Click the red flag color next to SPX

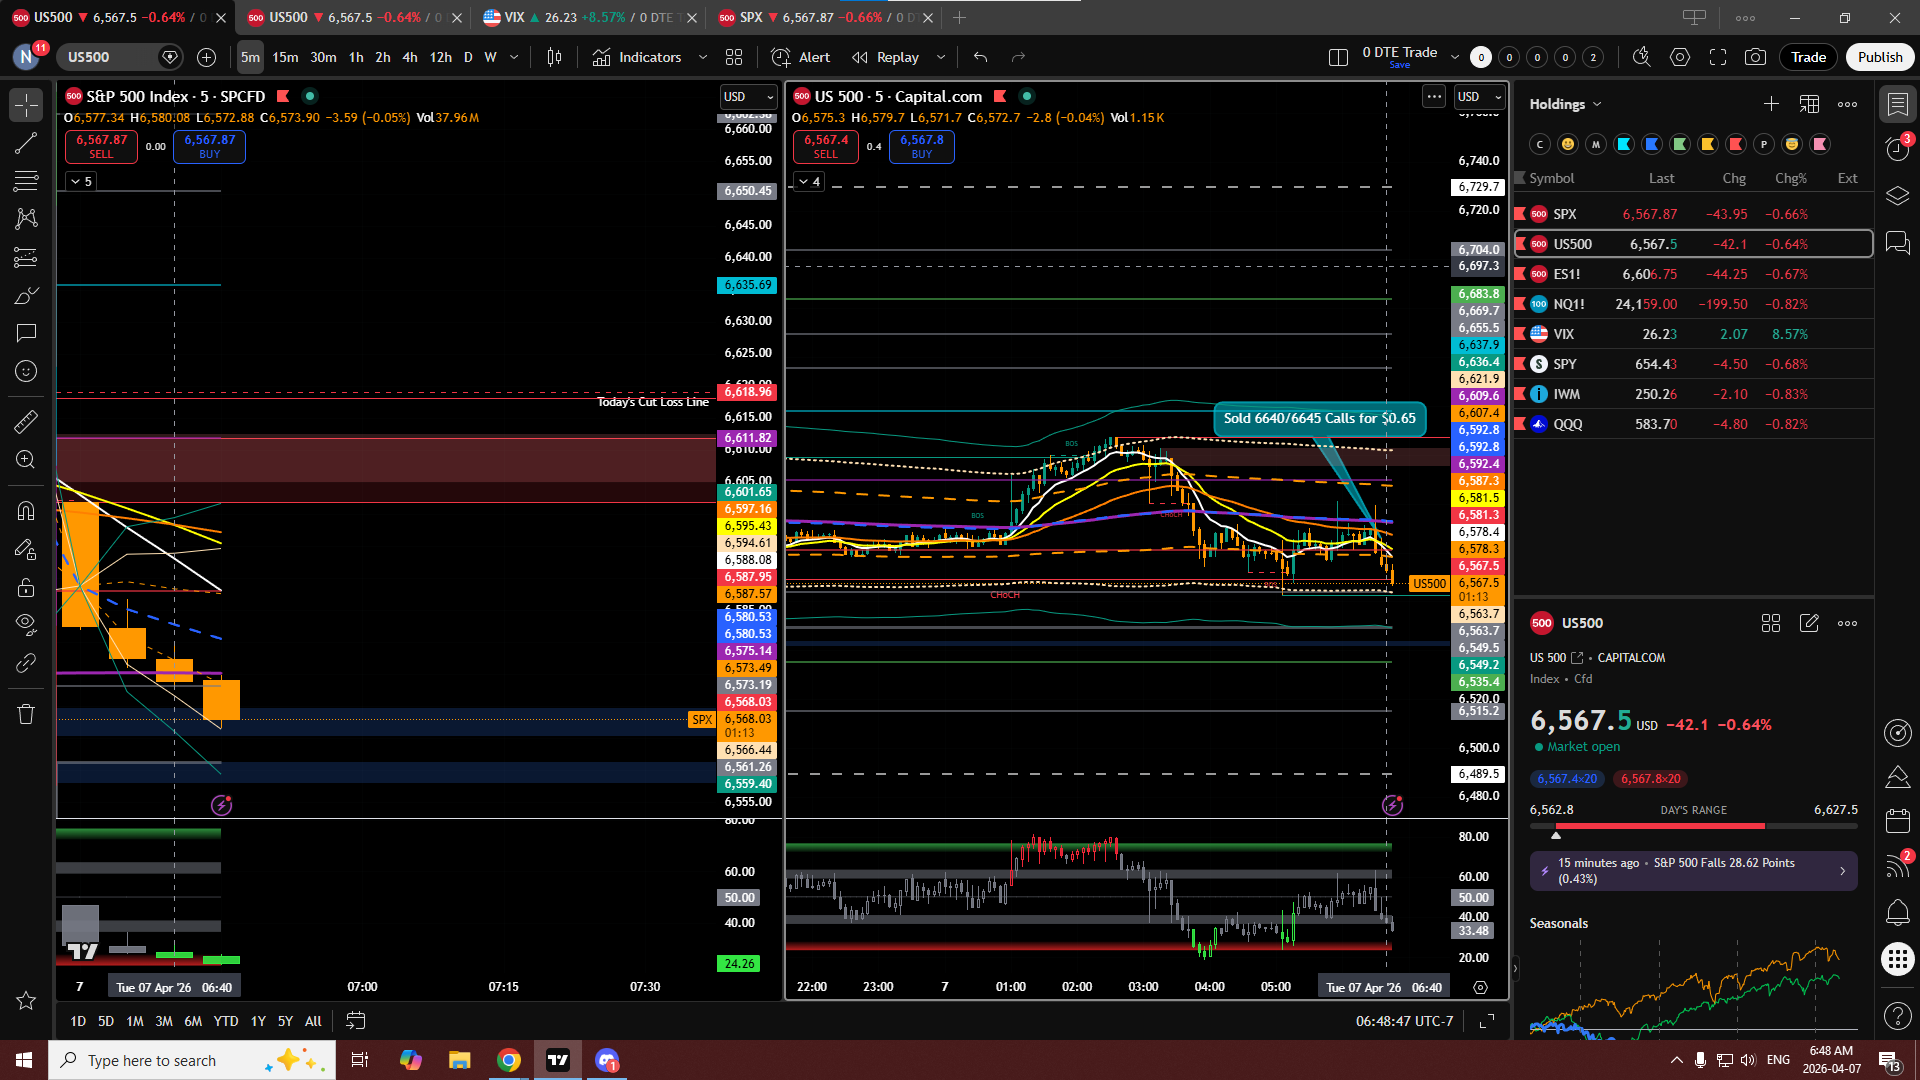1520,214
